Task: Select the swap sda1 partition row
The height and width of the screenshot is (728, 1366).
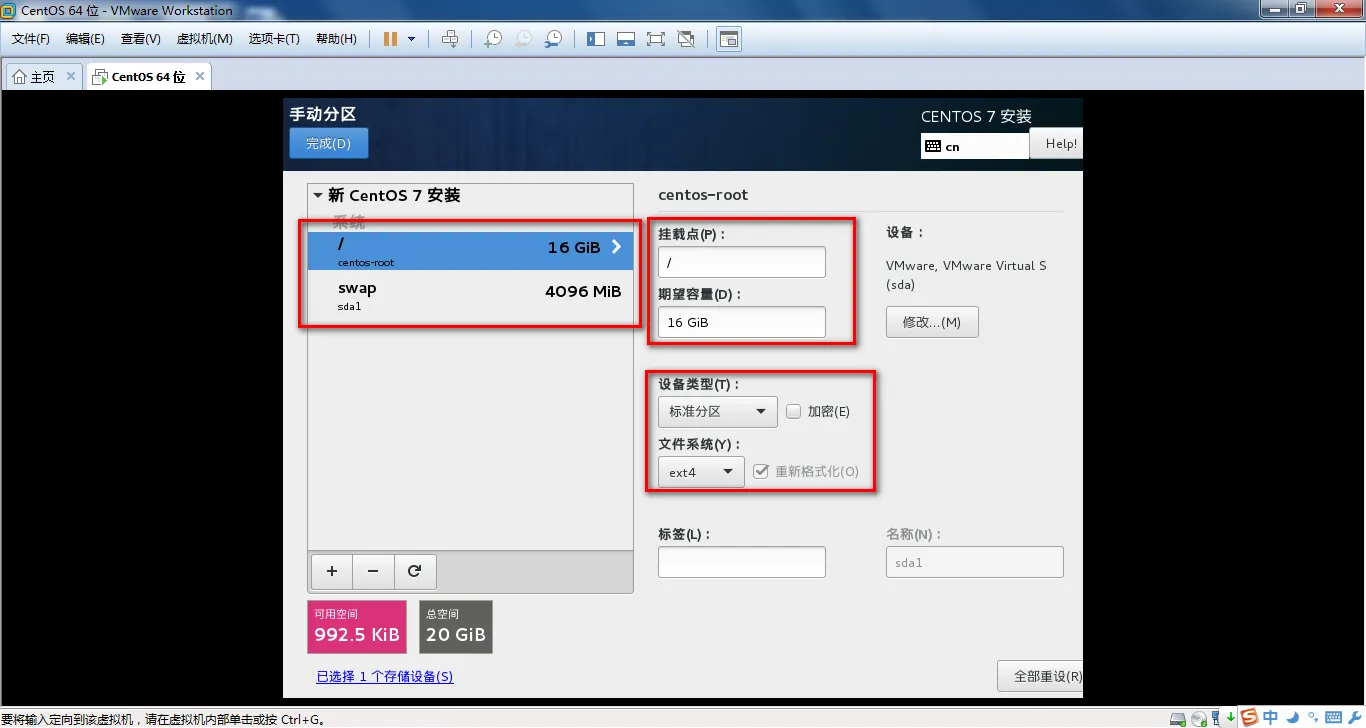Action: [x=471, y=295]
